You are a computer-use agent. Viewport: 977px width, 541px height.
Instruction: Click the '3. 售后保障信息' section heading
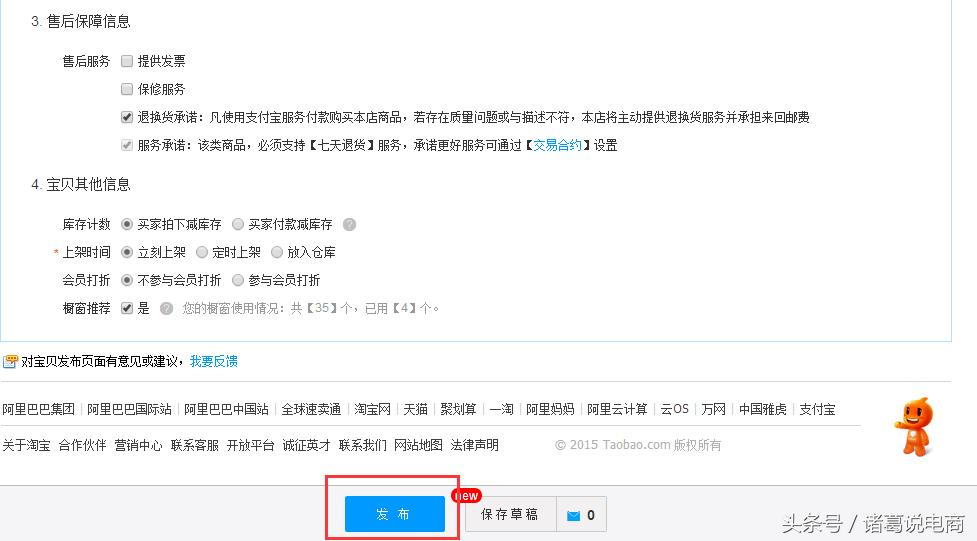click(x=81, y=22)
